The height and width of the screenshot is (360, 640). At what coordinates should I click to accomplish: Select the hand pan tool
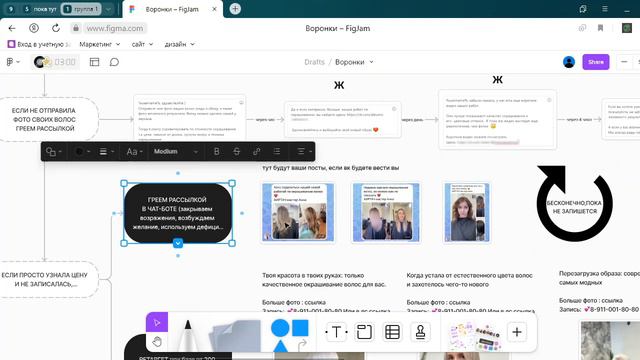pyautogui.click(x=157, y=342)
